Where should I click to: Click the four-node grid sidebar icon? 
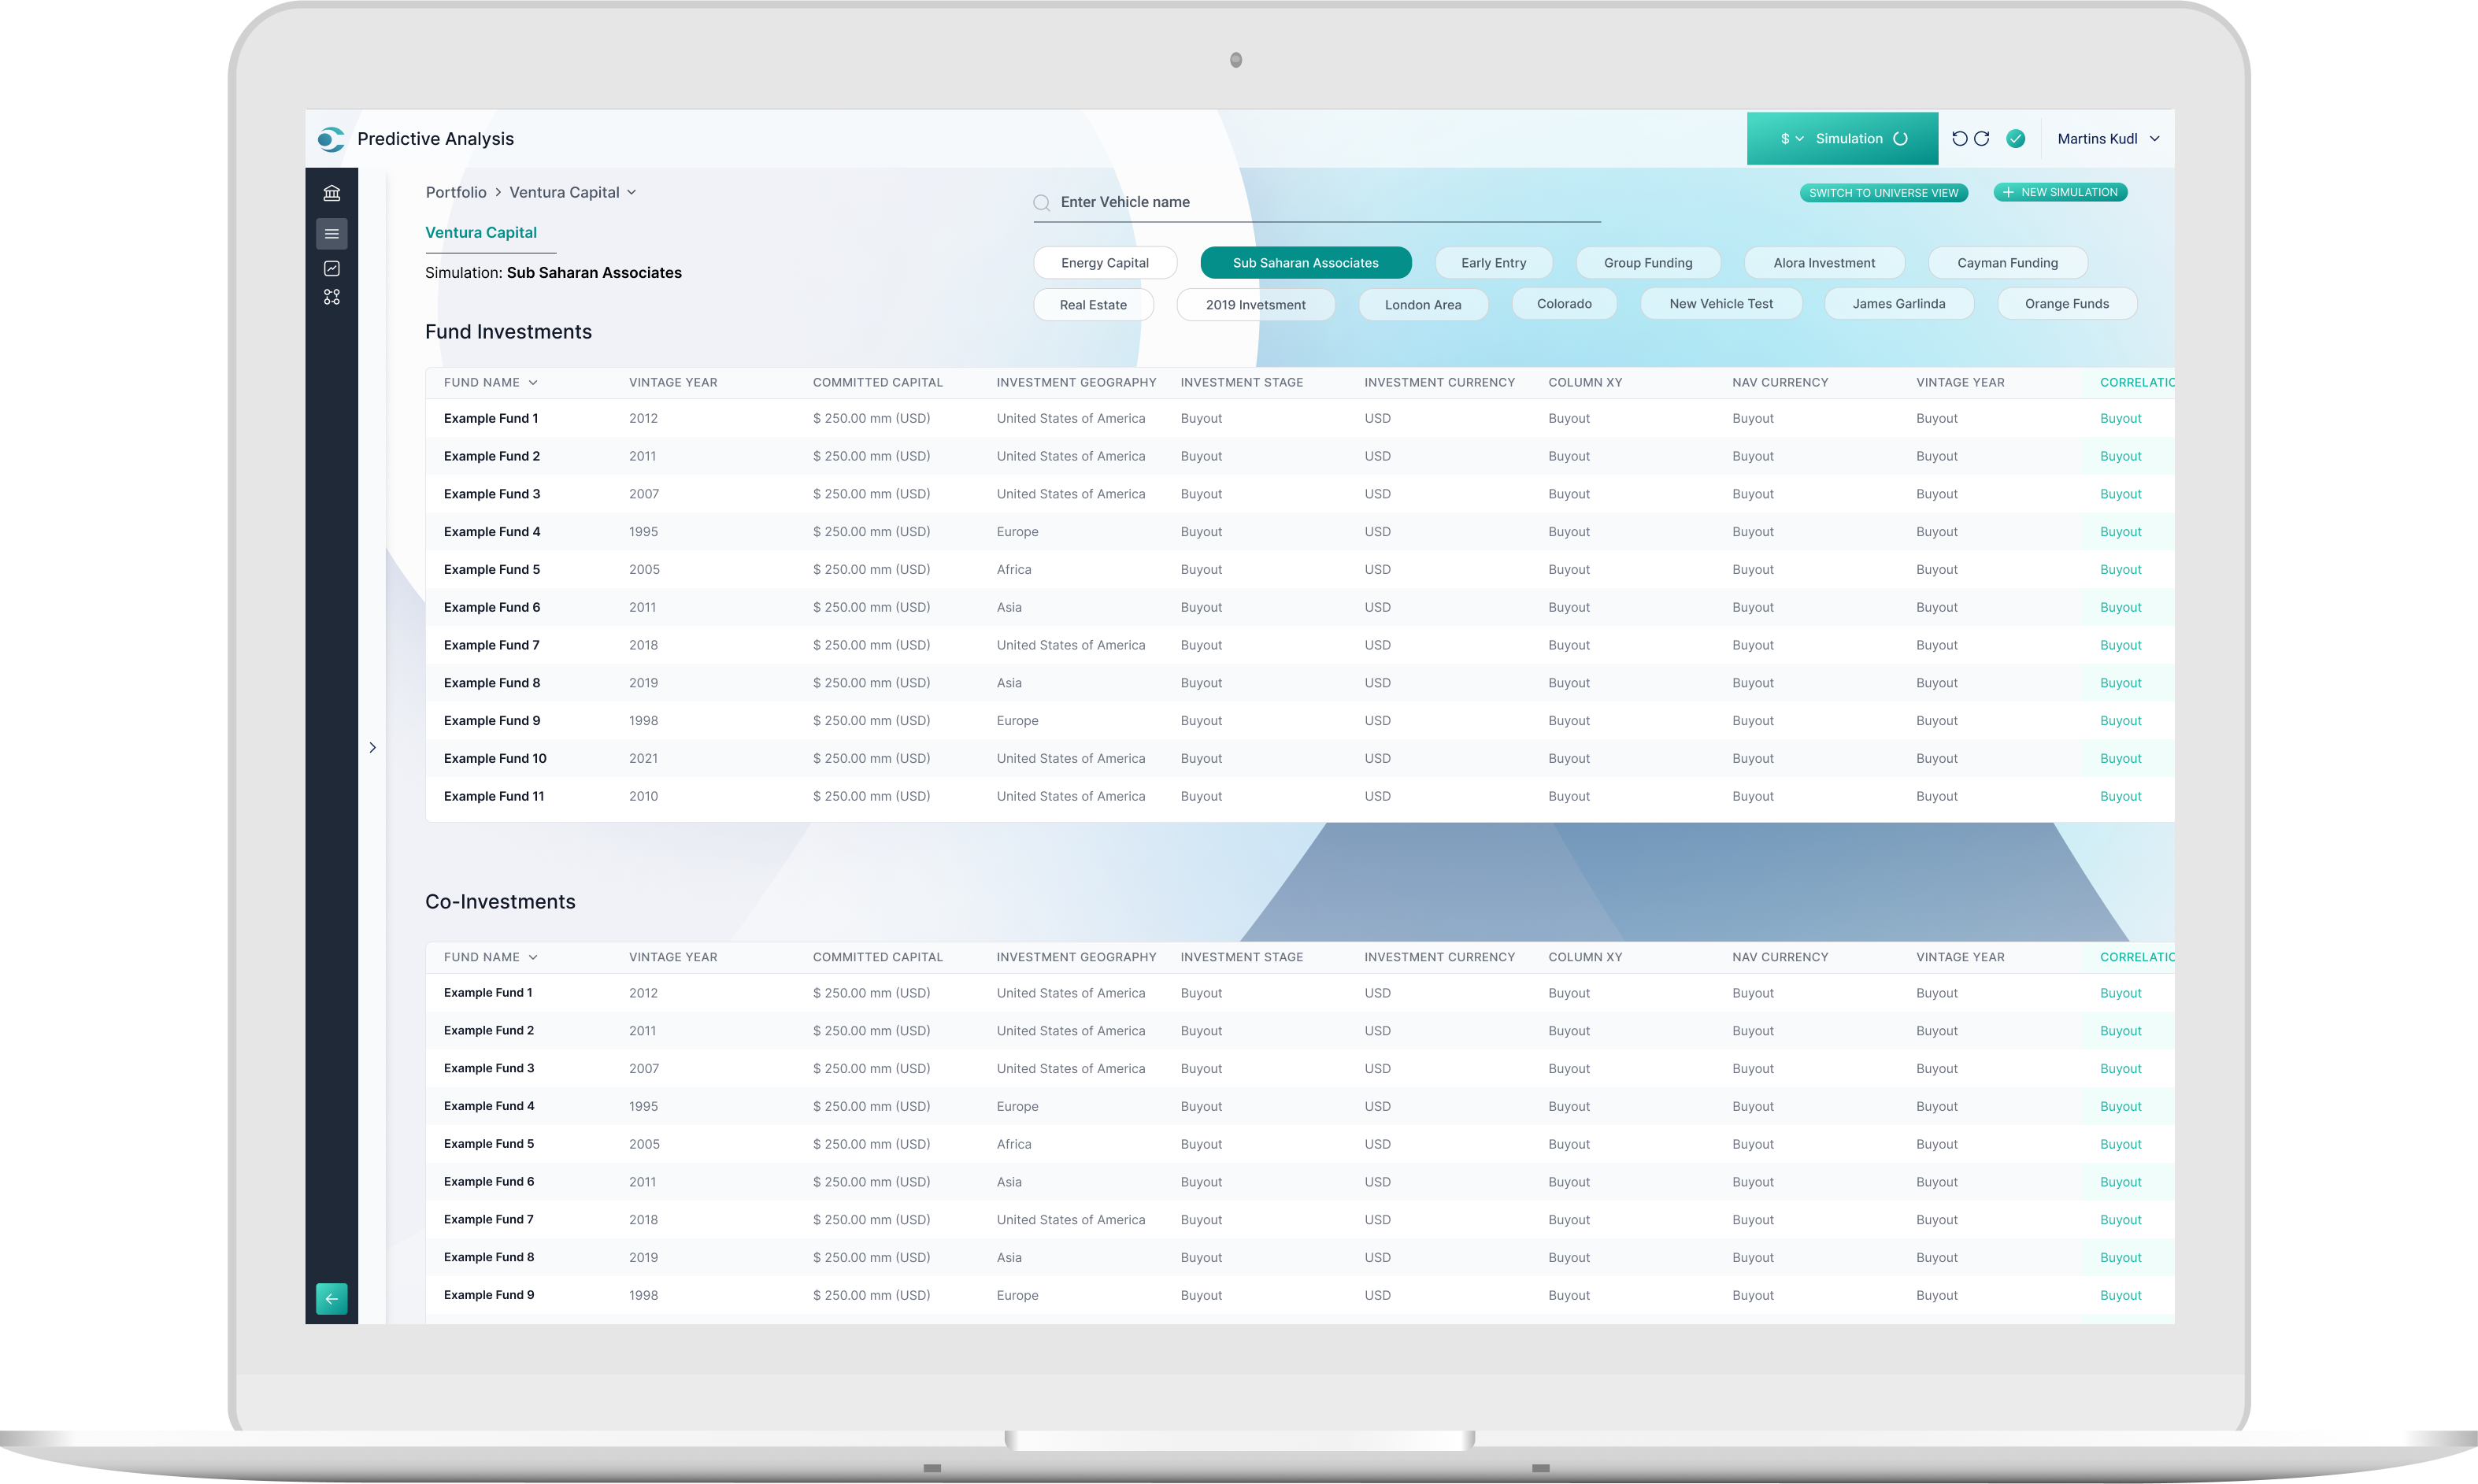[332, 297]
